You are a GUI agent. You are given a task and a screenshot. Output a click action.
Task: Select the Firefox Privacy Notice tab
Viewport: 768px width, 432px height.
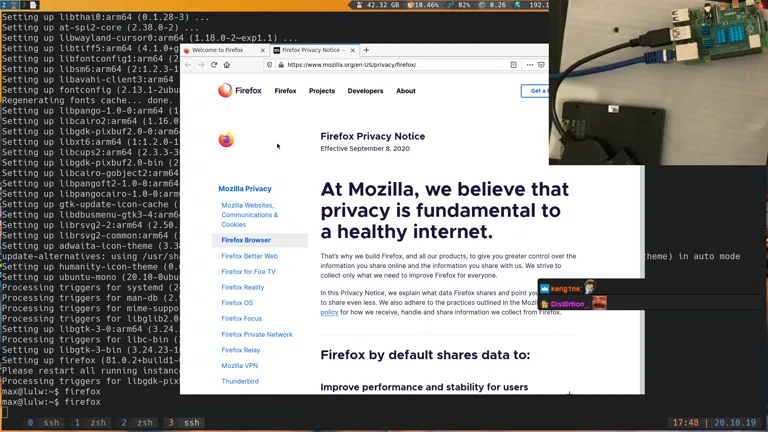click(x=310, y=50)
